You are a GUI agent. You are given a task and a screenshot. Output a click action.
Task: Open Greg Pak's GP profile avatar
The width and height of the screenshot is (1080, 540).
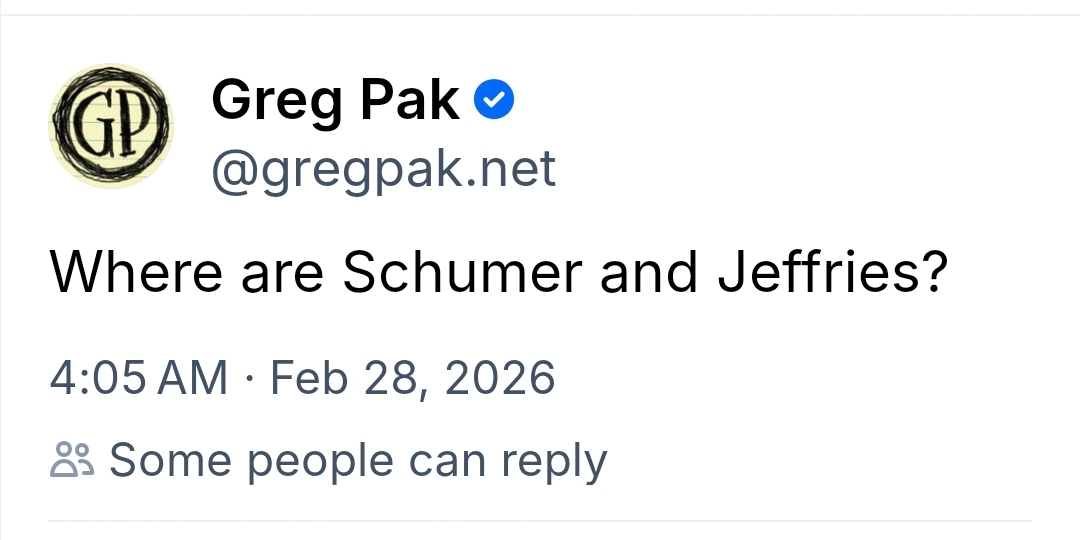pyautogui.click(x=111, y=125)
